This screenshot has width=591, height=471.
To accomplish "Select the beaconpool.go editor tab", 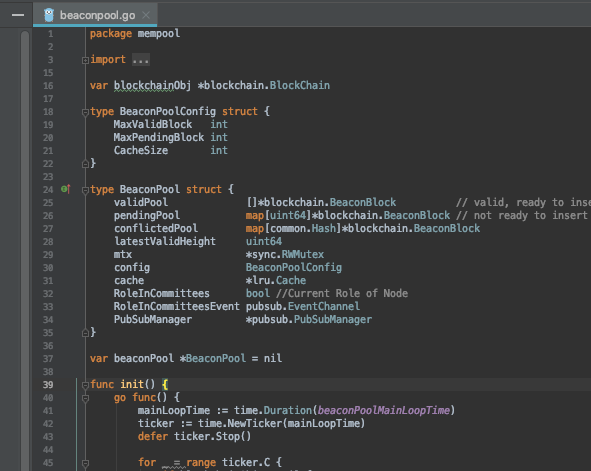I will (95, 15).
